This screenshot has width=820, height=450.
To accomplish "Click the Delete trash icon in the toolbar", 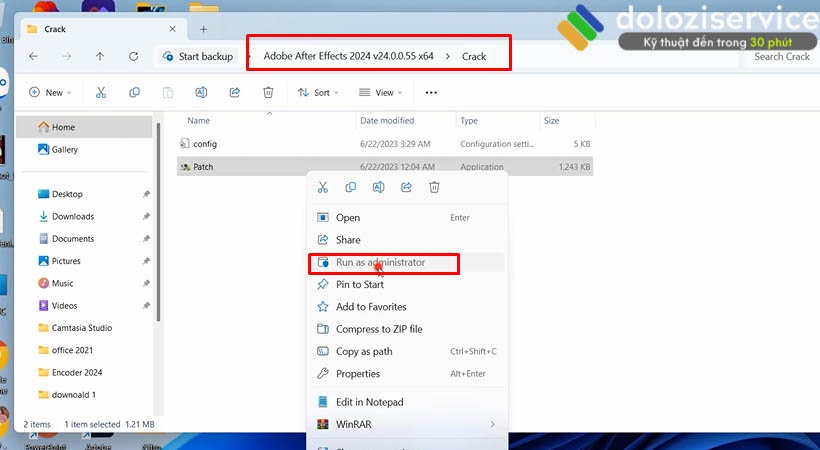I will click(x=268, y=93).
